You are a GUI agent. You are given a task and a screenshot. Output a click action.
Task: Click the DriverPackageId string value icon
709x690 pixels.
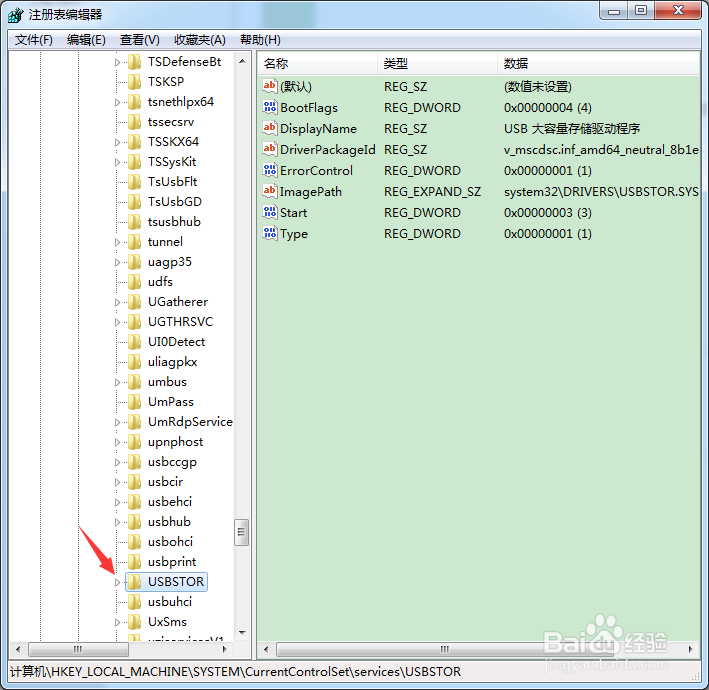269,149
